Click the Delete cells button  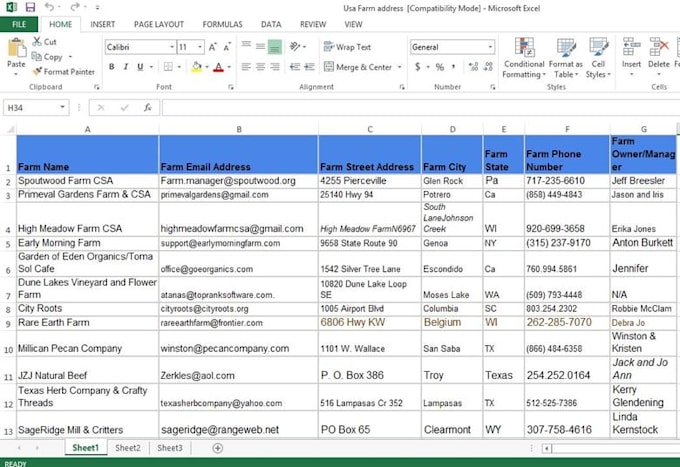(x=659, y=56)
